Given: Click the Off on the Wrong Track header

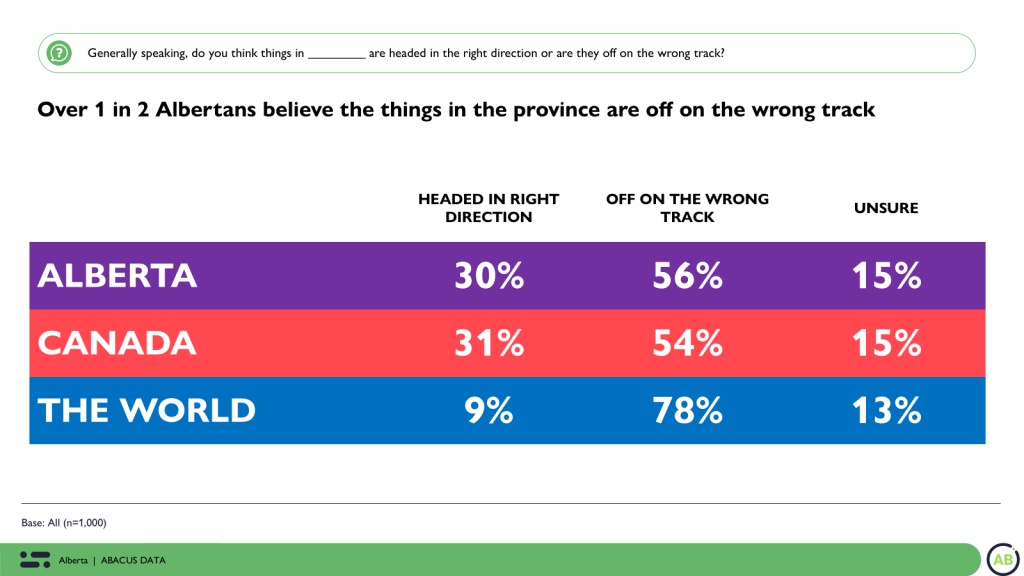Looking at the screenshot, I should point(687,208).
